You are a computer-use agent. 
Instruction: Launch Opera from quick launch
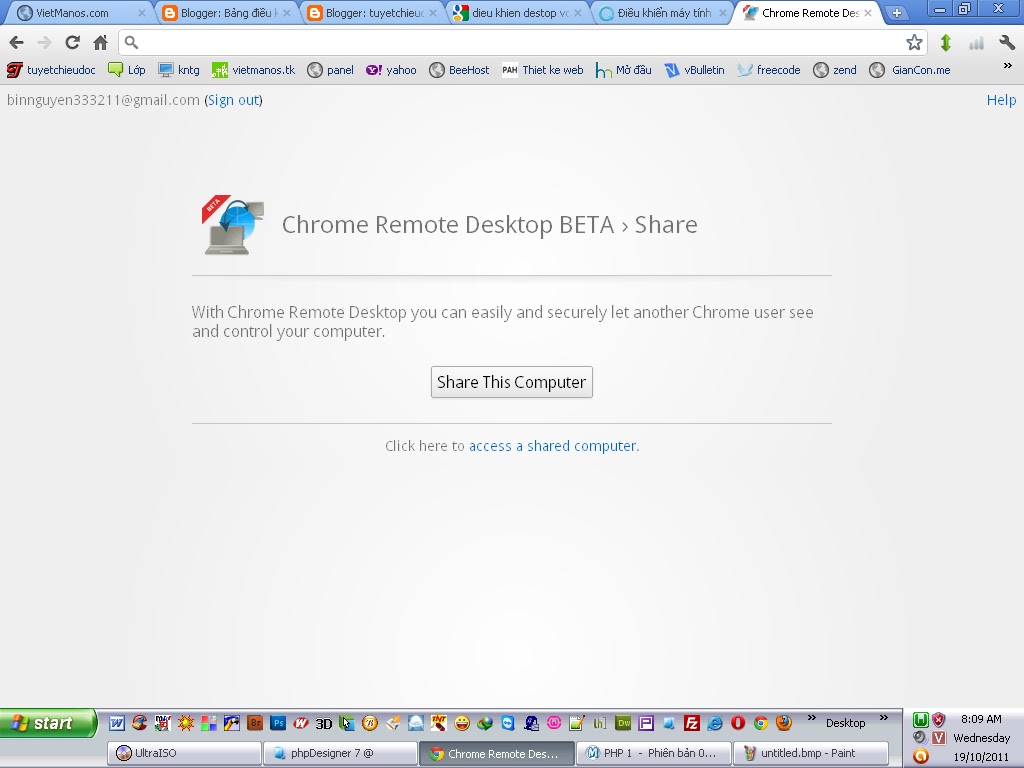[x=738, y=723]
